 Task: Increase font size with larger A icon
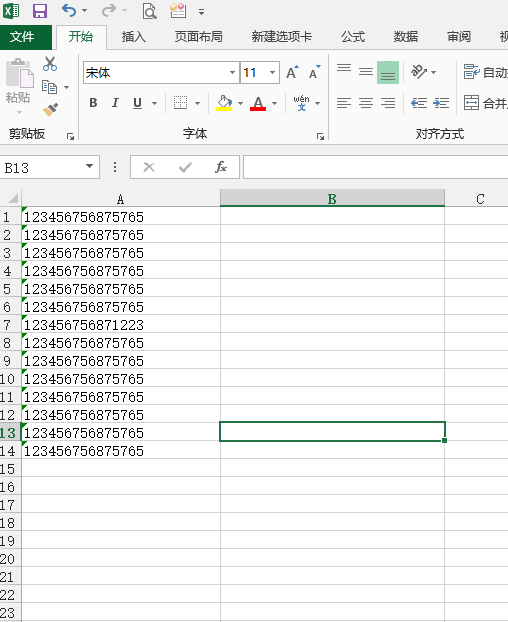click(x=292, y=72)
